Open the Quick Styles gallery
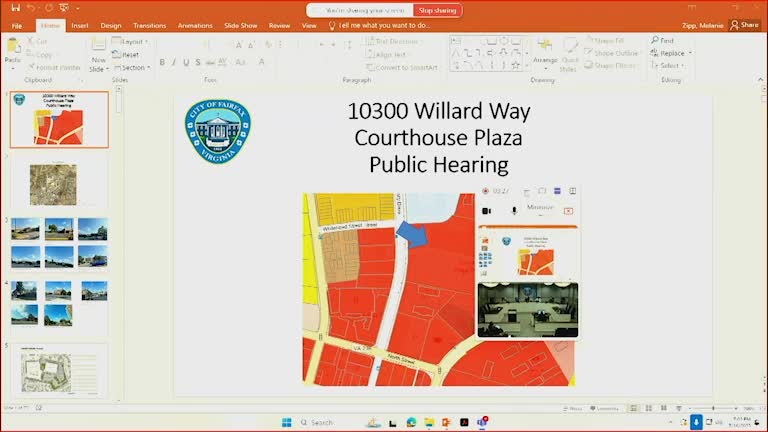The image size is (768, 432). click(x=570, y=55)
